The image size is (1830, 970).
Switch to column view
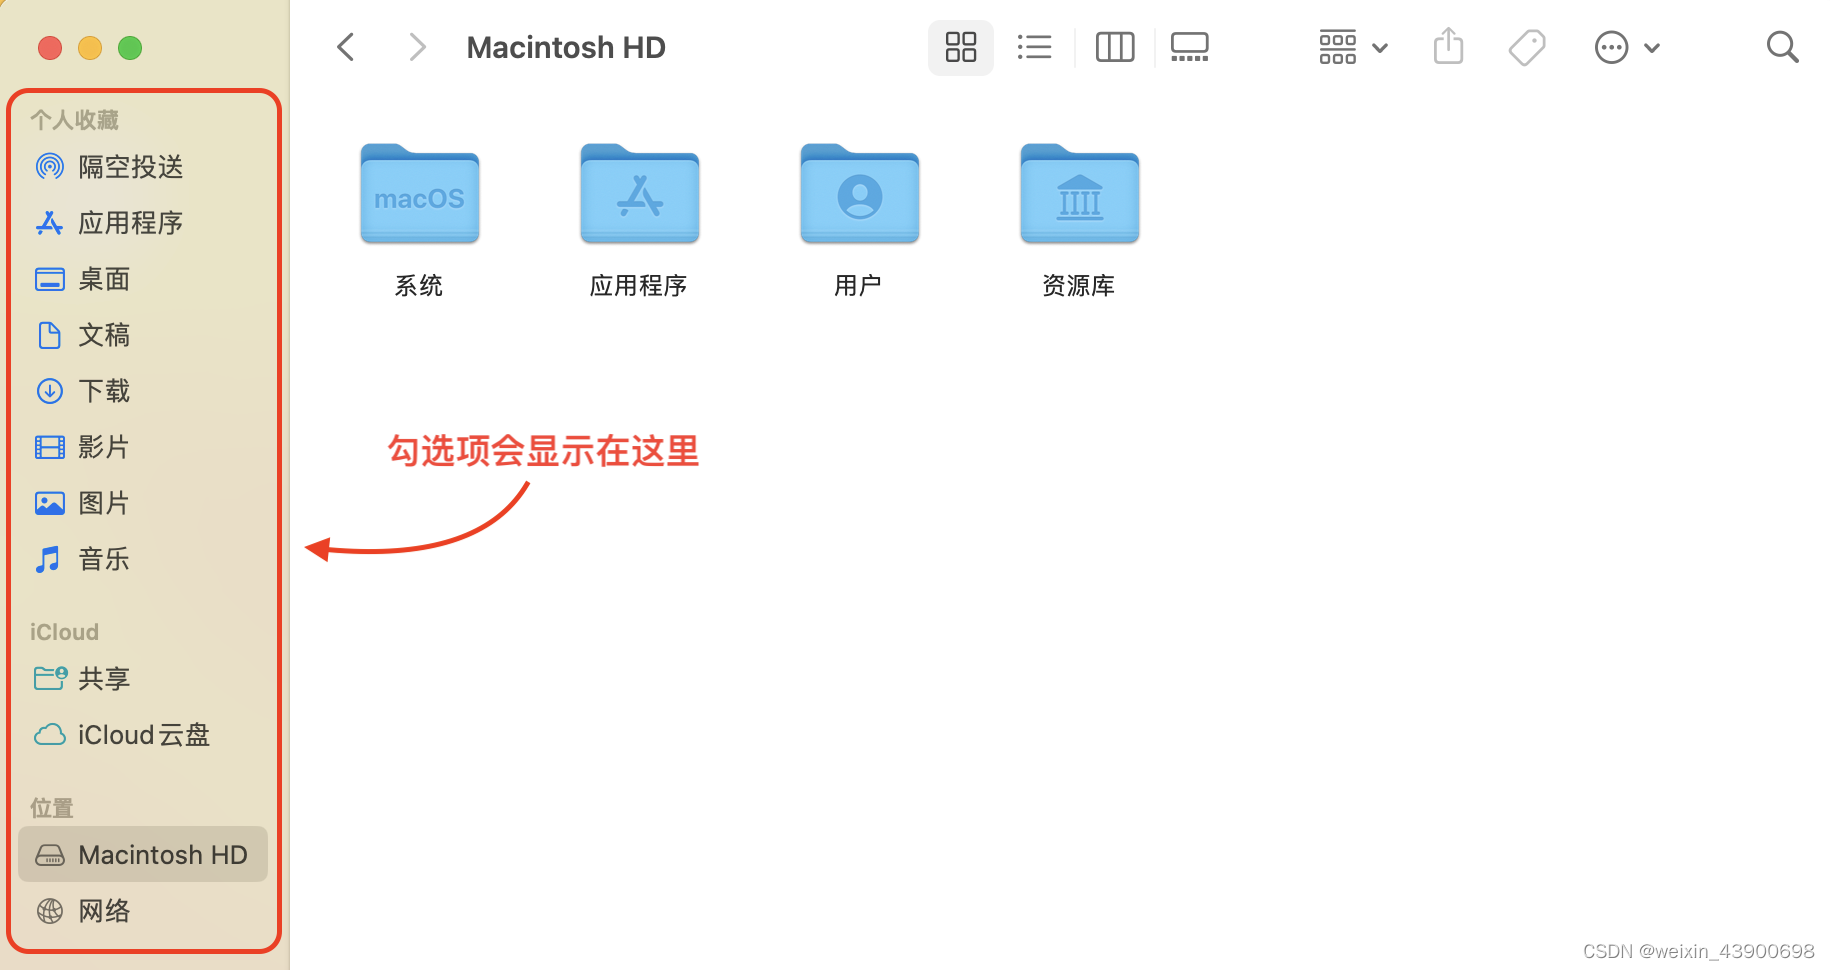point(1115,47)
